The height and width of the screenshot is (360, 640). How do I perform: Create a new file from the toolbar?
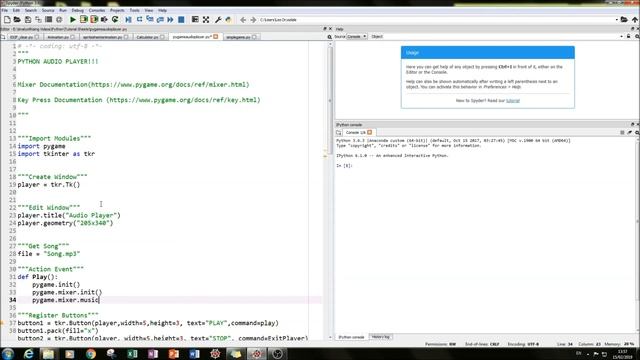tap(7, 20)
